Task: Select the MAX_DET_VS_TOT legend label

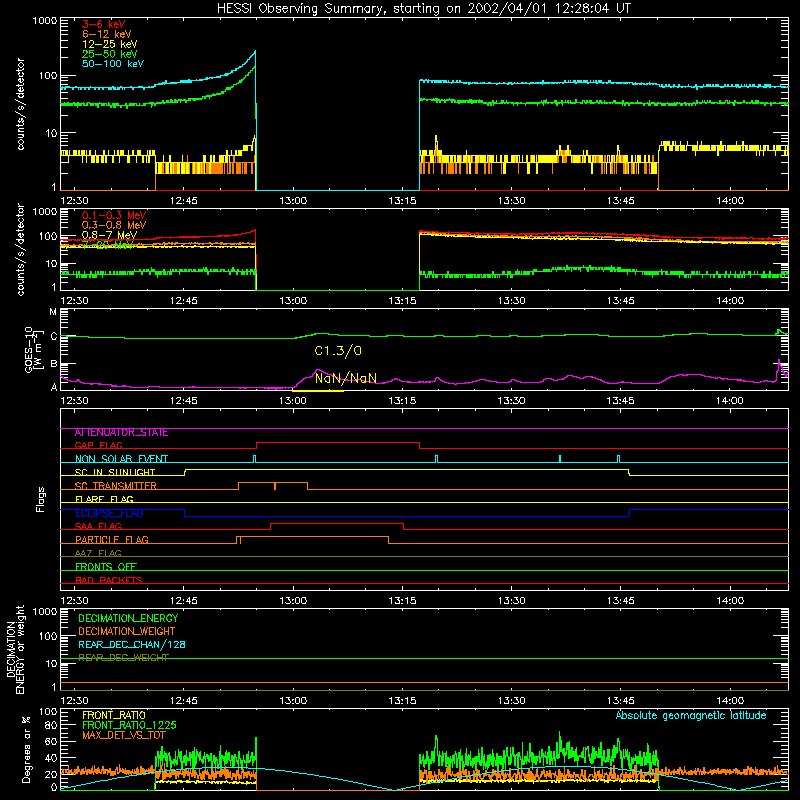Action: pos(124,735)
